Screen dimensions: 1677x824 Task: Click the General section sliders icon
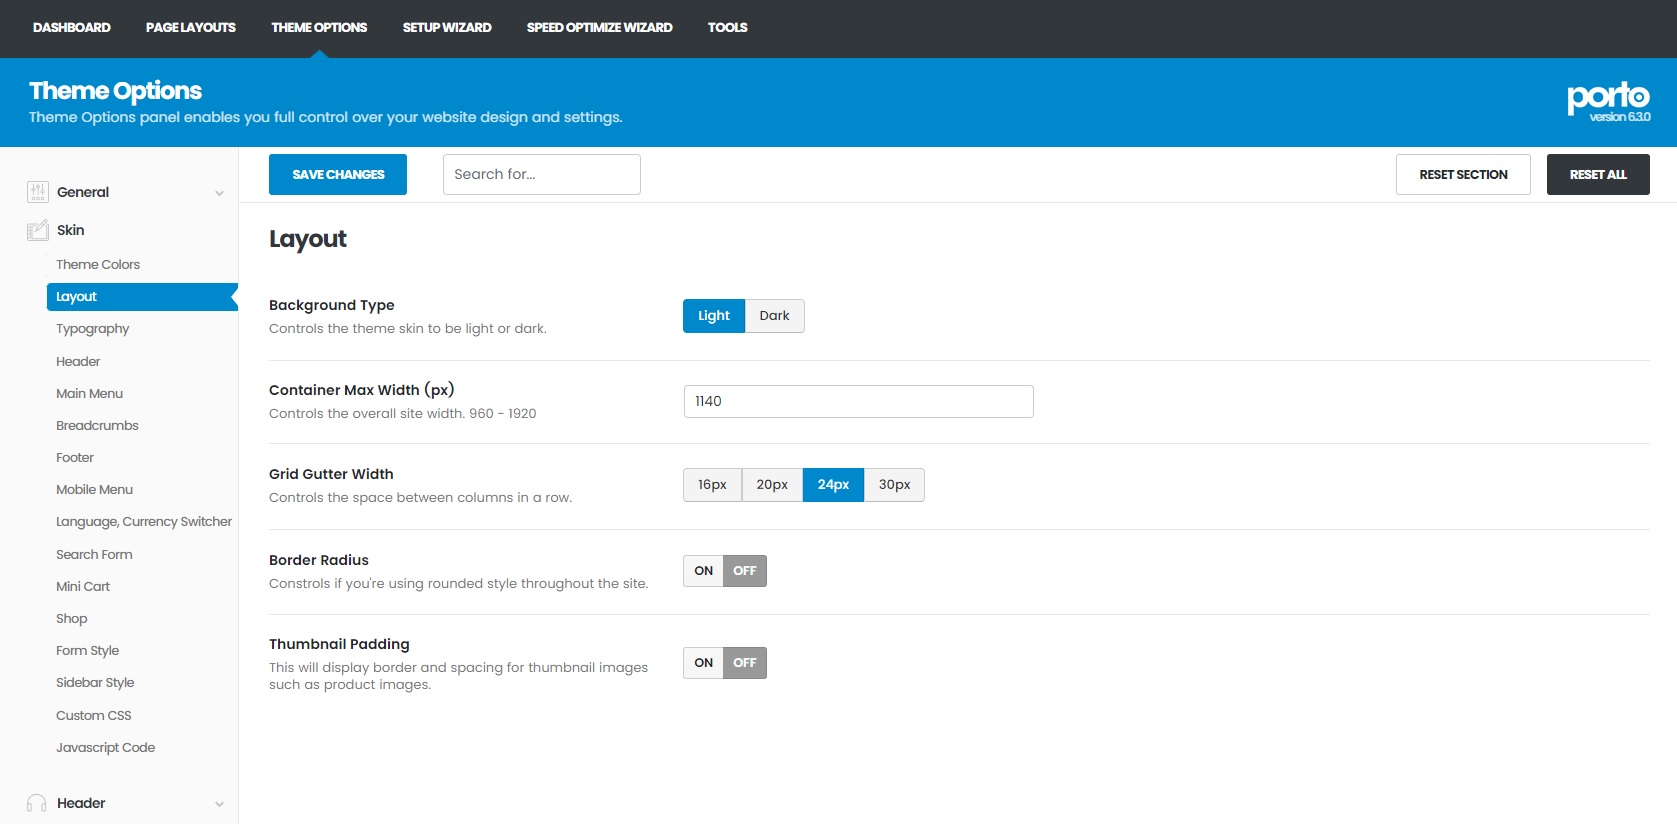pyautogui.click(x=38, y=192)
